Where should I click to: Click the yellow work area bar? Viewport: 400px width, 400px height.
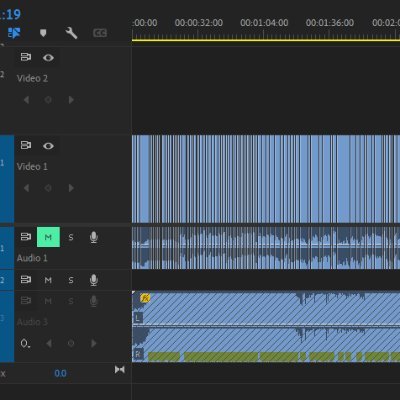266,40
